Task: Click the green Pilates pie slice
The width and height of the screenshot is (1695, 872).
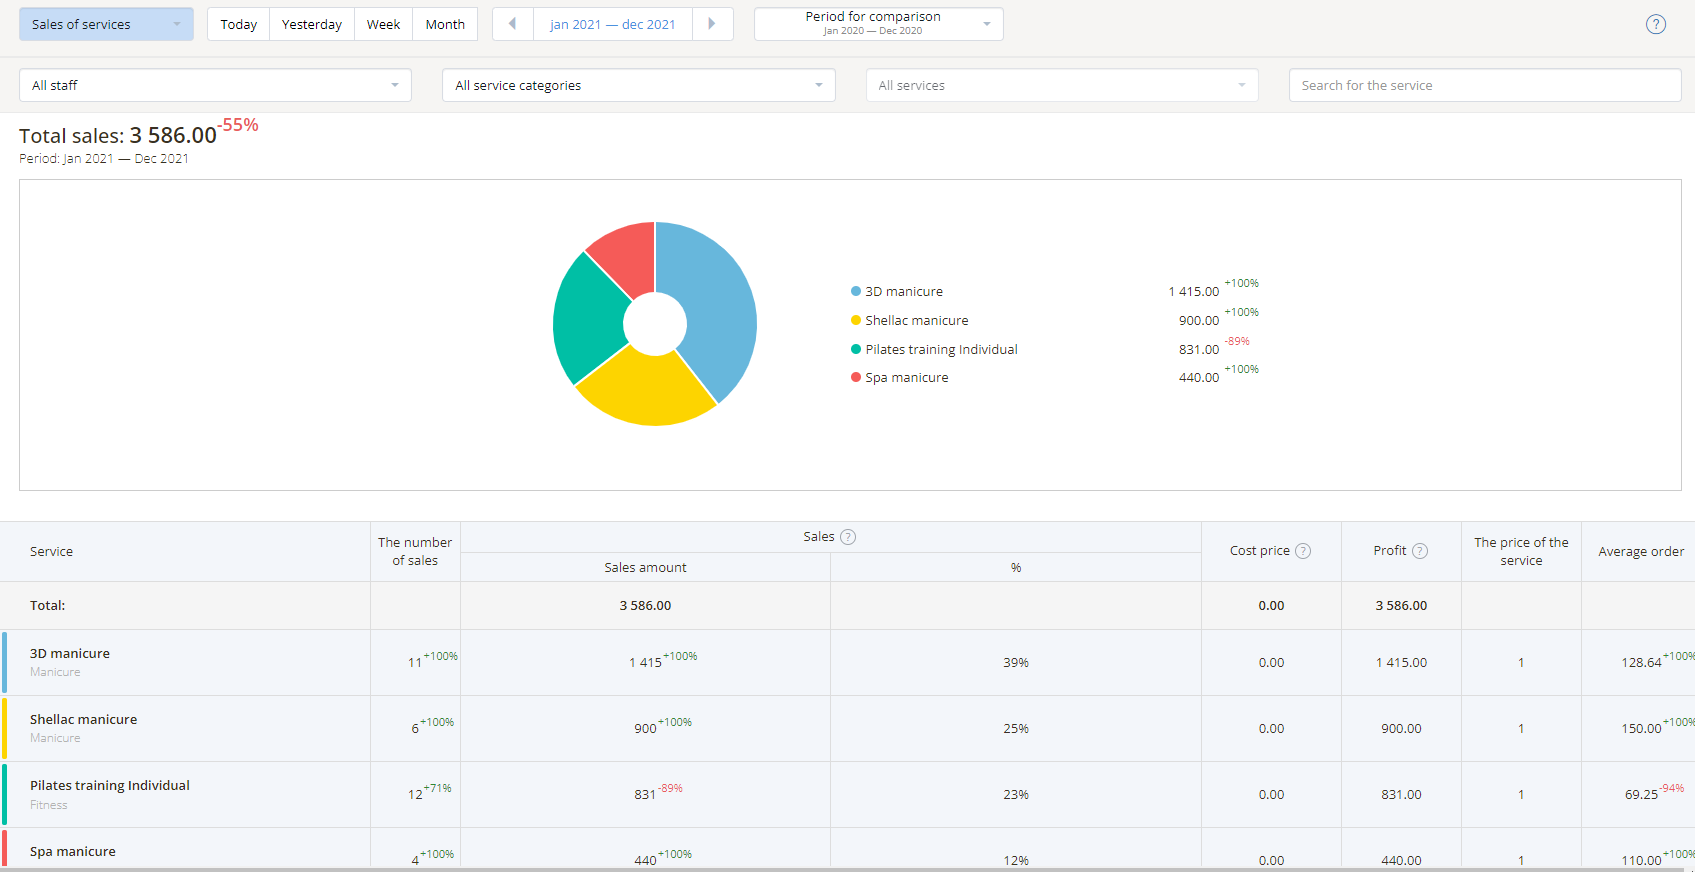Action: [x=588, y=318]
